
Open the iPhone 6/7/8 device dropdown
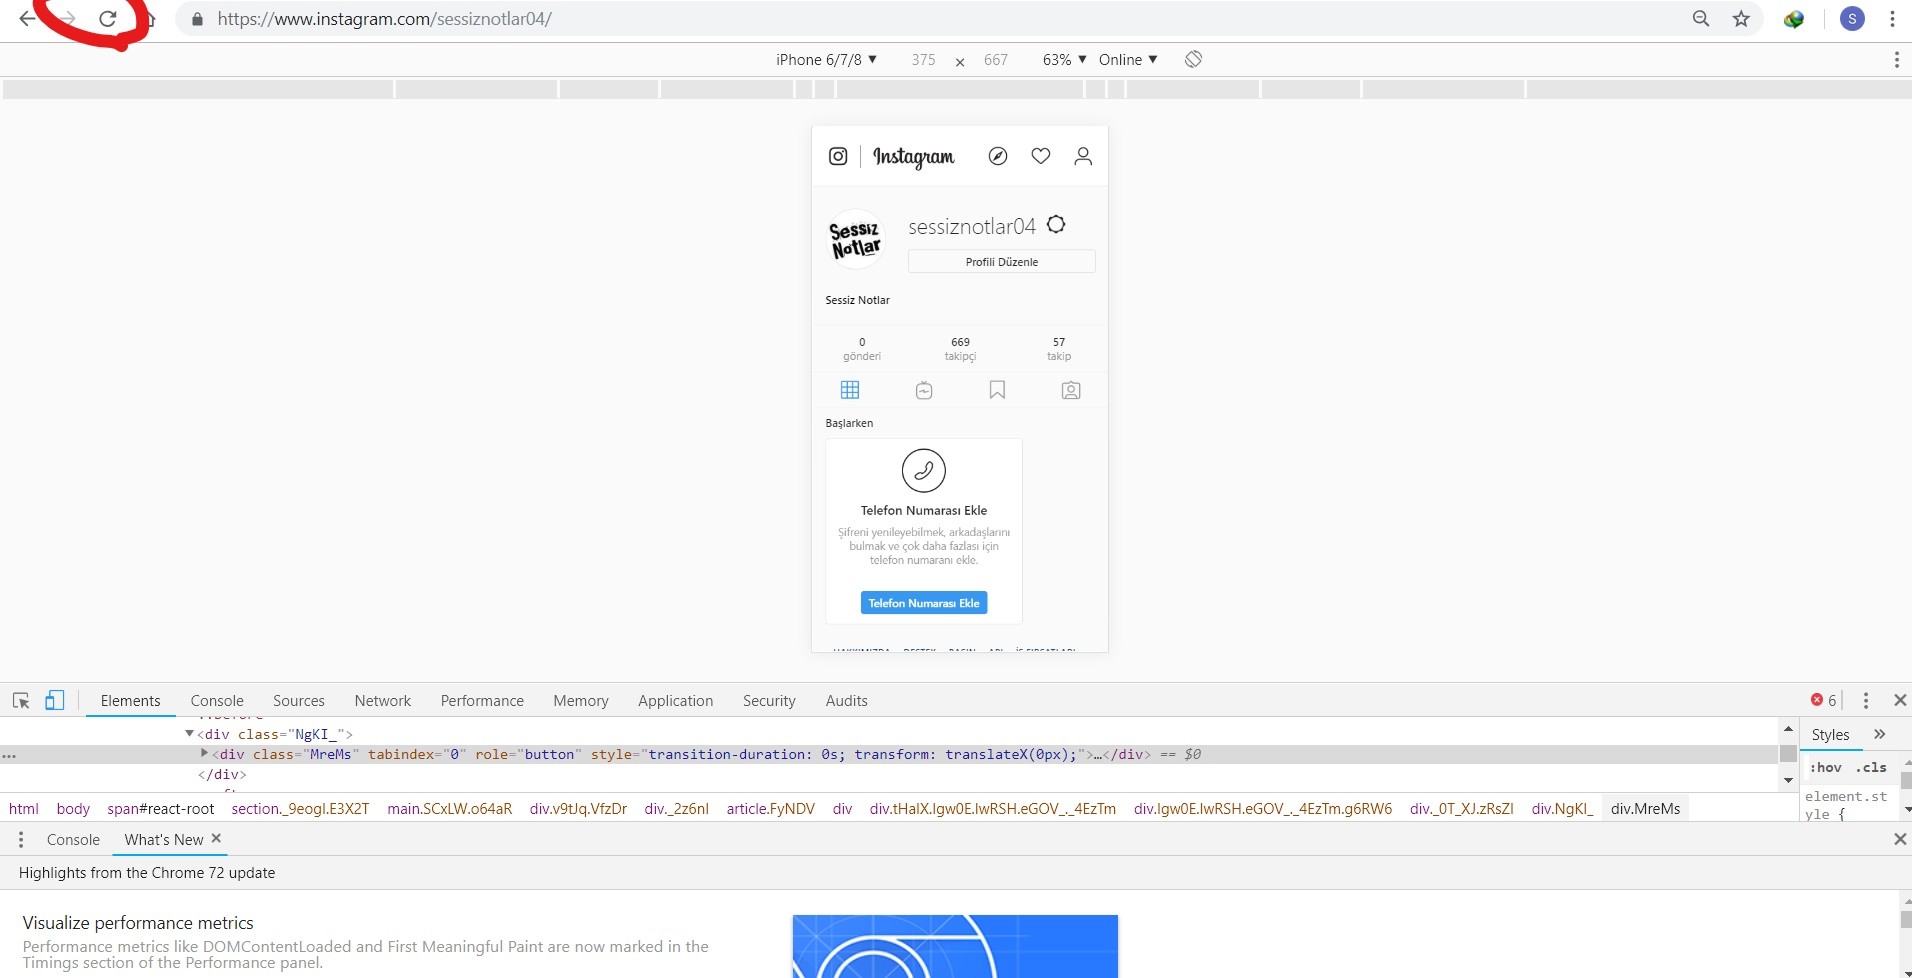(x=826, y=60)
